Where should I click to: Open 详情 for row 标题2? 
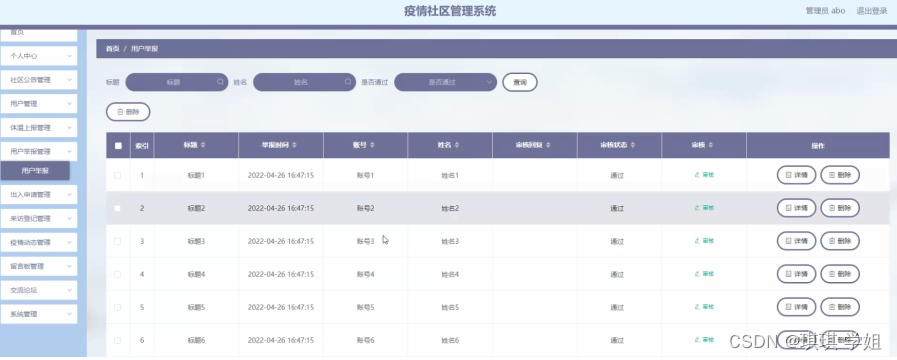click(x=796, y=208)
